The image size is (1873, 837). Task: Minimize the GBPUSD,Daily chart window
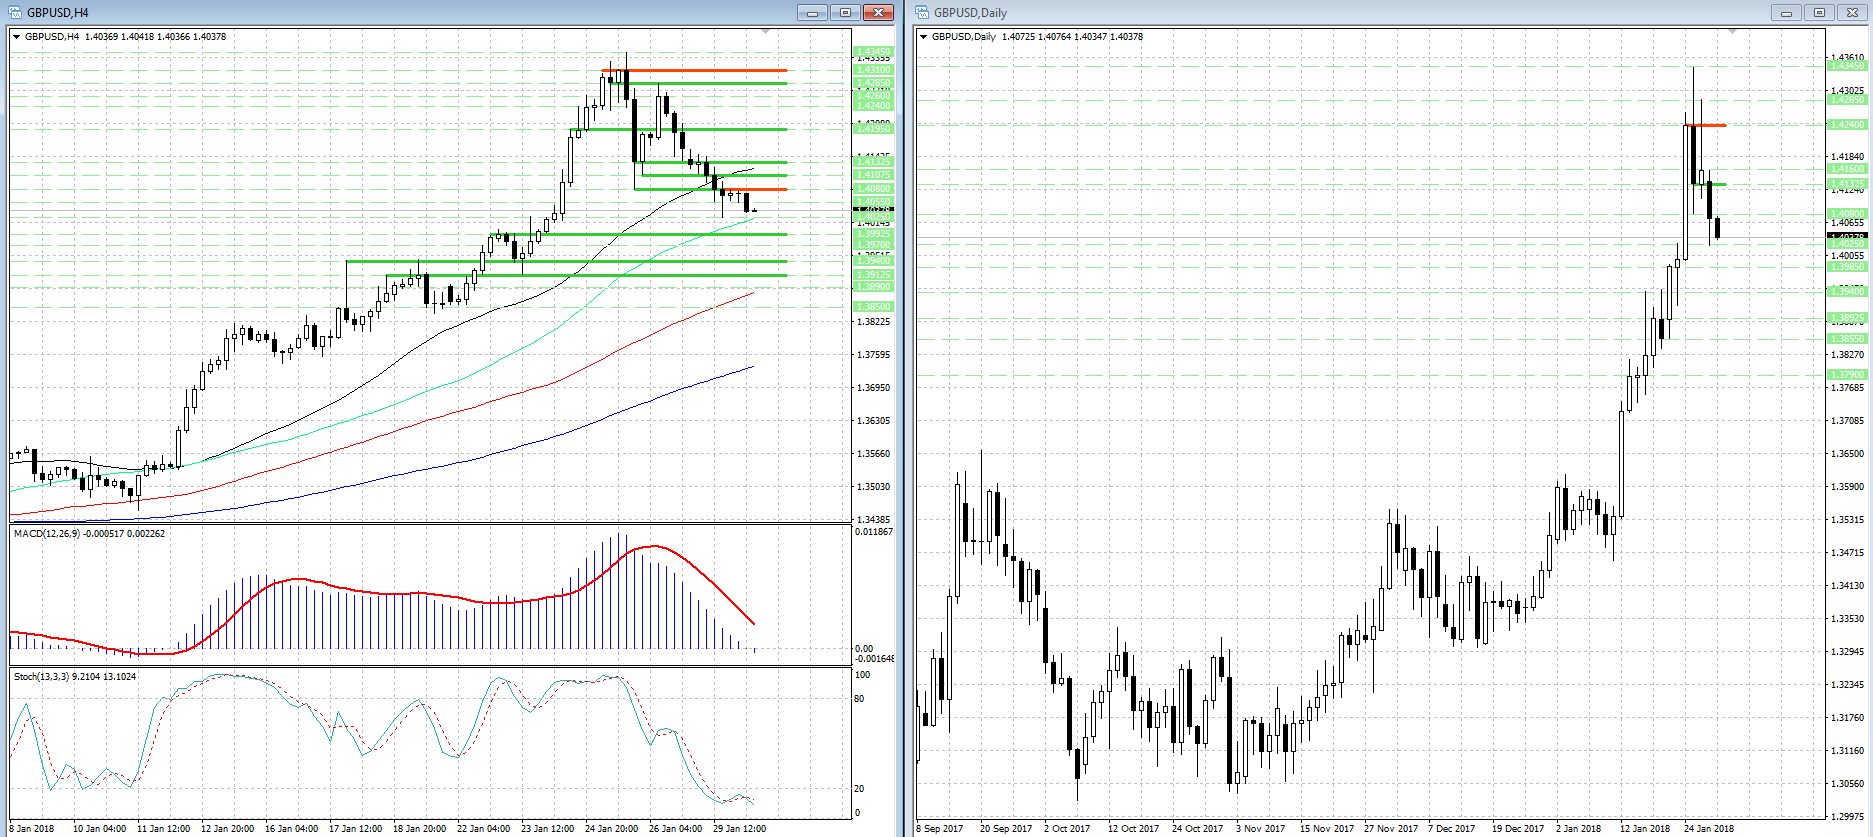tap(1786, 13)
